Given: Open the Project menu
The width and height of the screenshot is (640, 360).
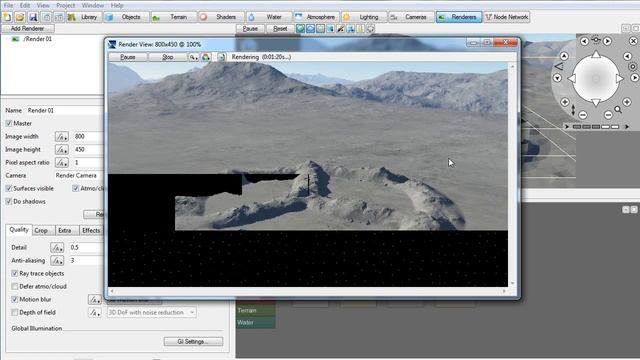Looking at the screenshot, I should [x=65, y=5].
